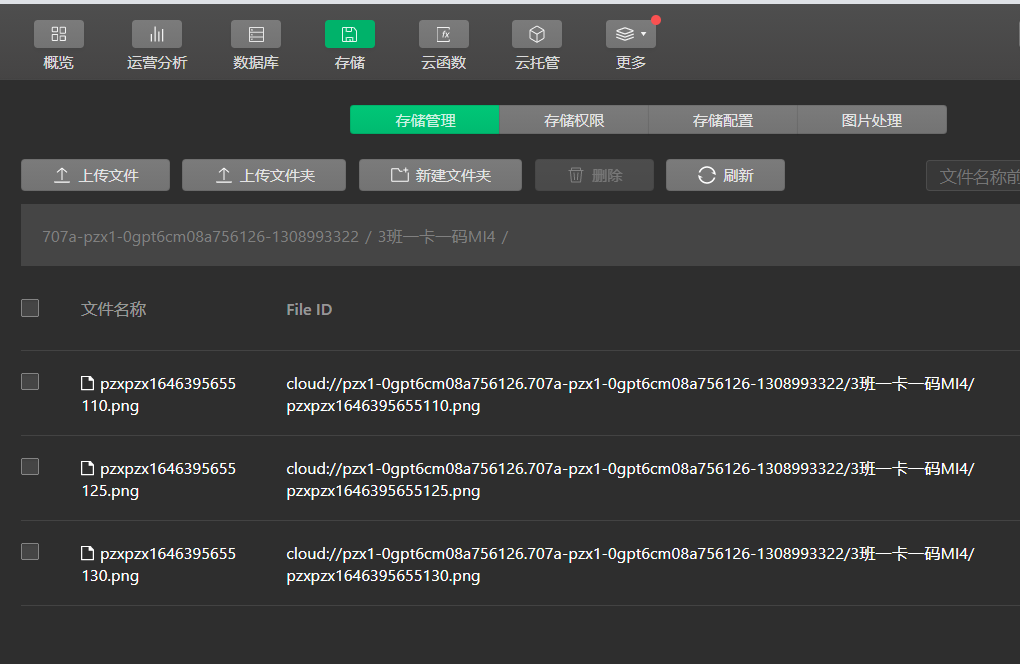Check the box for pzxpzx1646395655130.png
The image size is (1020, 664).
click(30, 551)
